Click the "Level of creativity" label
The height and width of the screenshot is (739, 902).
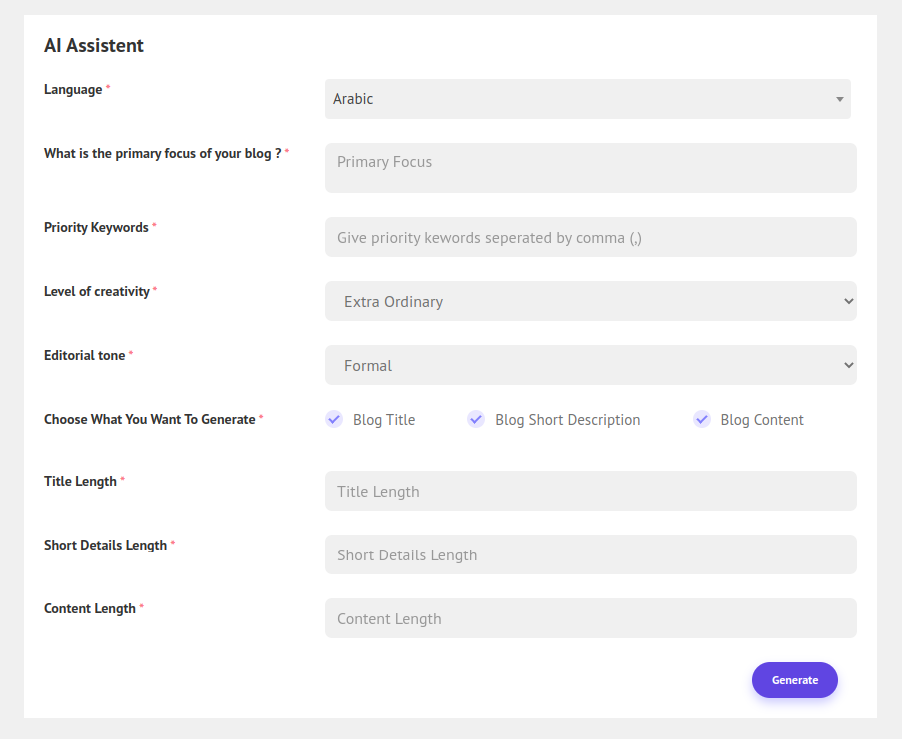97,292
